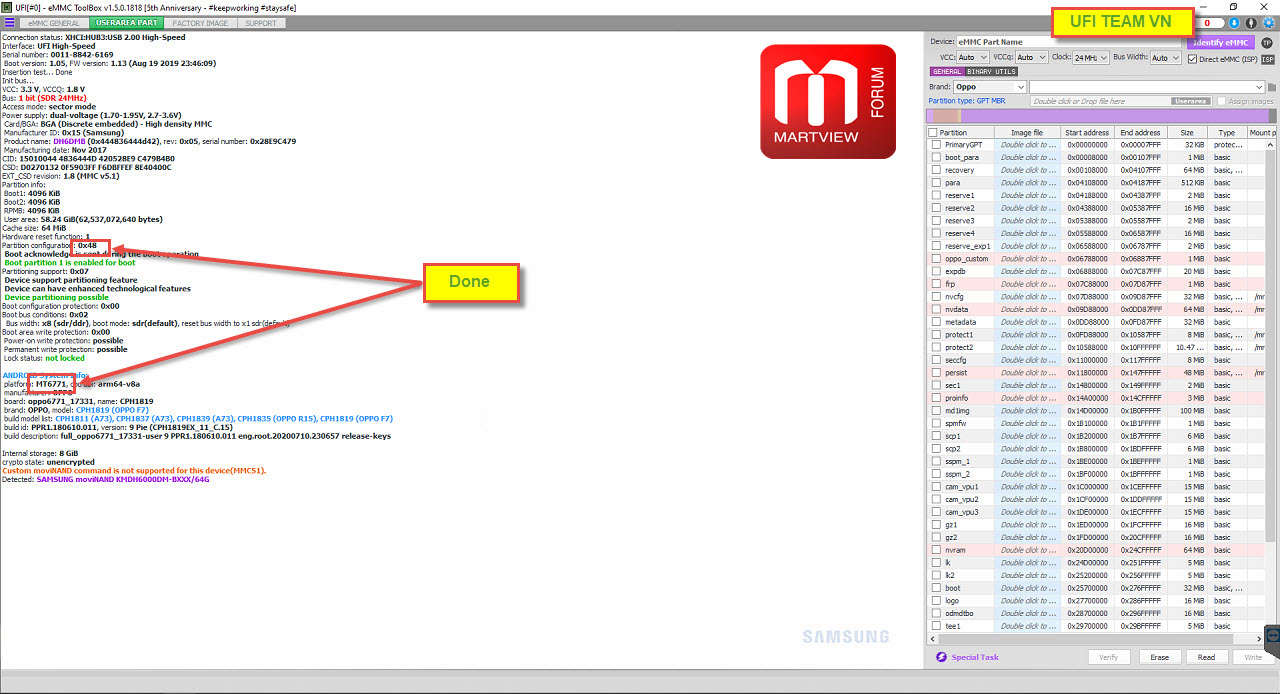Click the Image file cell for boot
The height and width of the screenshot is (694, 1280).
[x=1028, y=588]
